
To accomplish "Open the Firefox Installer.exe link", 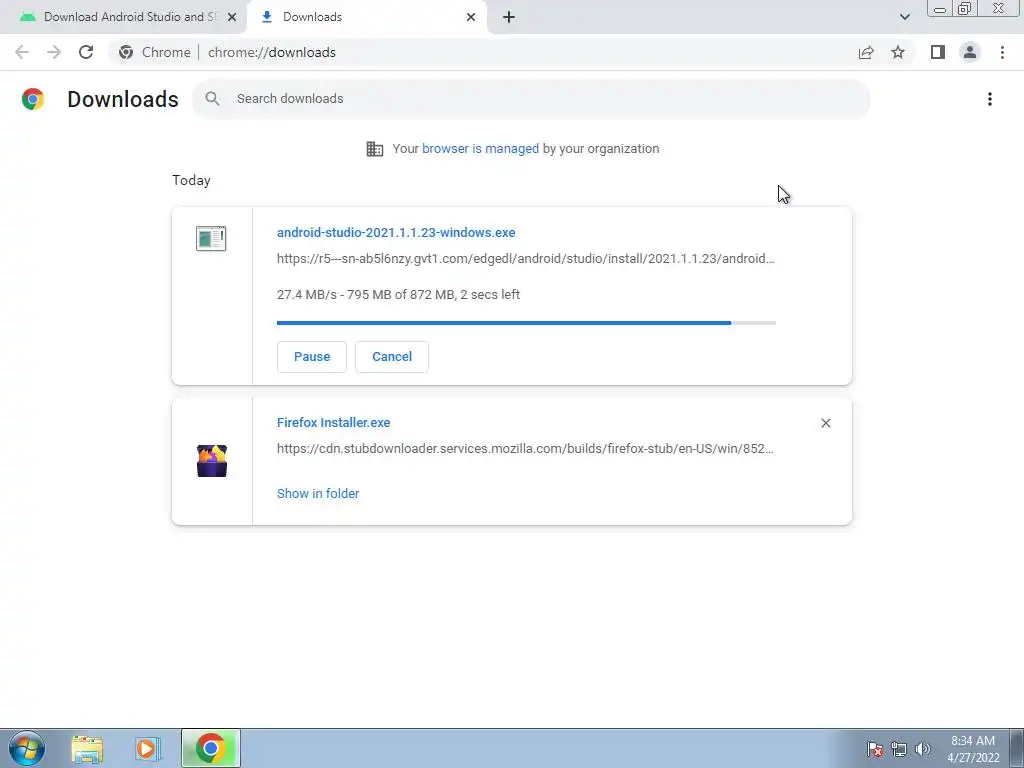I will 333,423.
